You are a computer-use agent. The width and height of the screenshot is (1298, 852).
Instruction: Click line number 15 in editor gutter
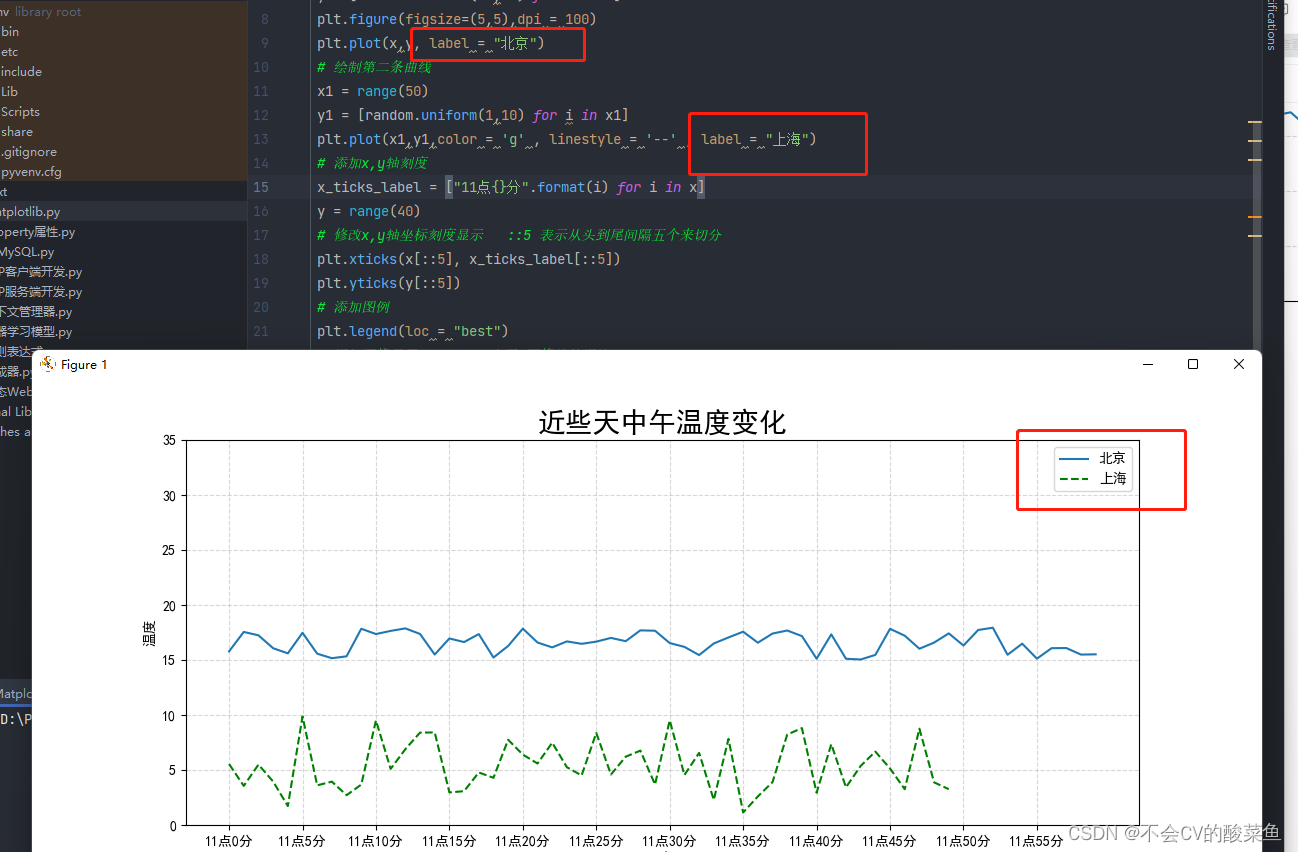coord(260,187)
